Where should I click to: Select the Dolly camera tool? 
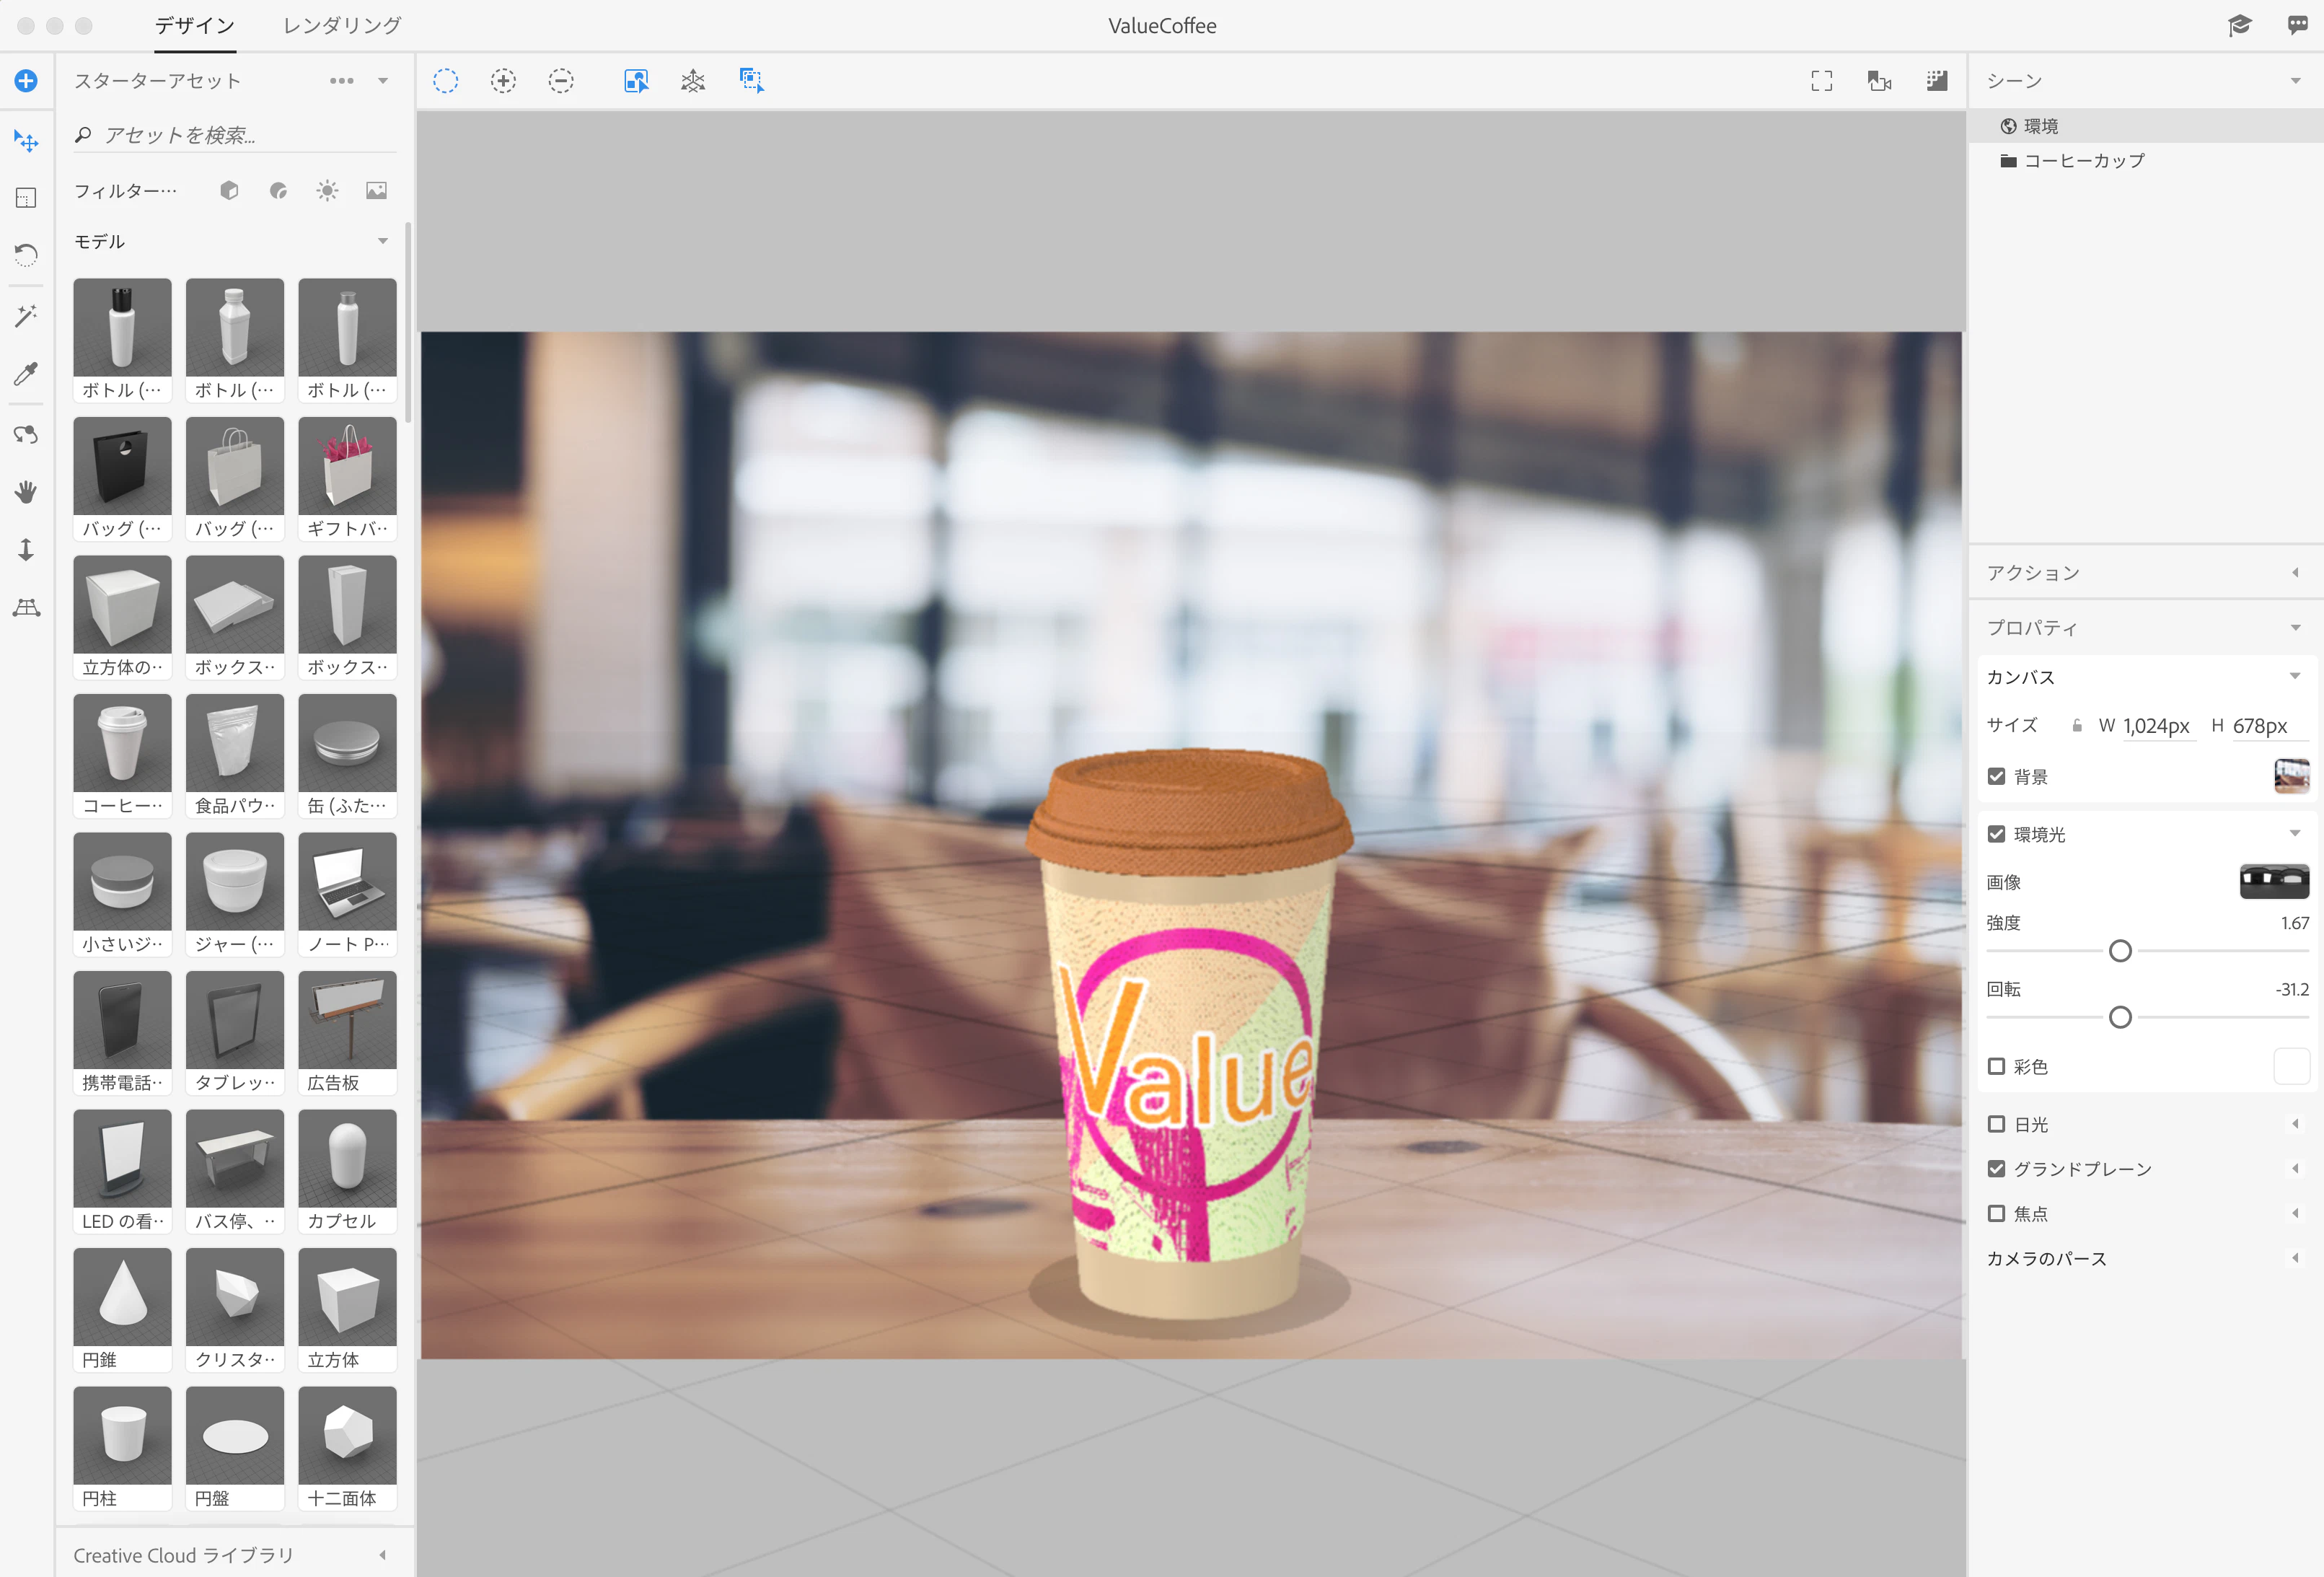point(26,549)
